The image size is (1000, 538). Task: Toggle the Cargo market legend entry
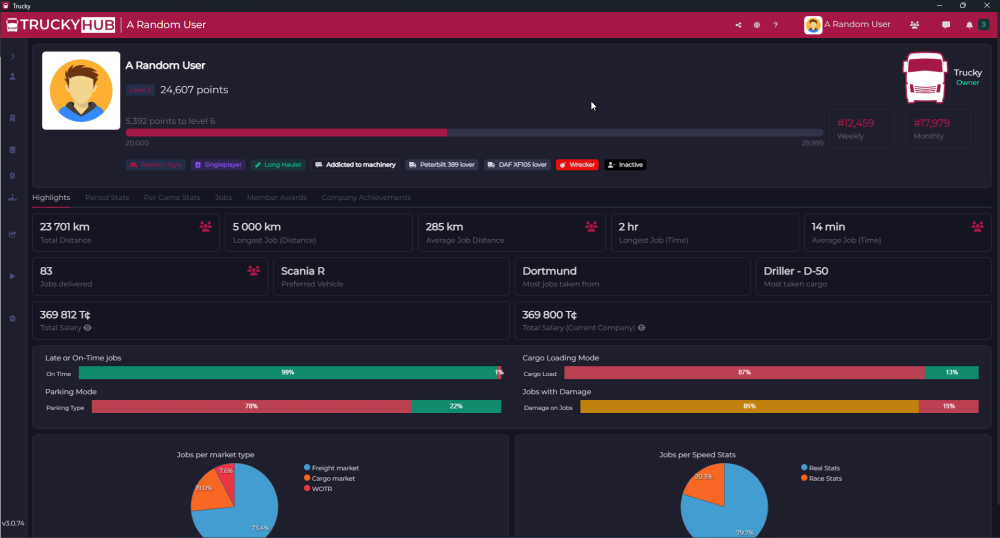click(x=329, y=478)
